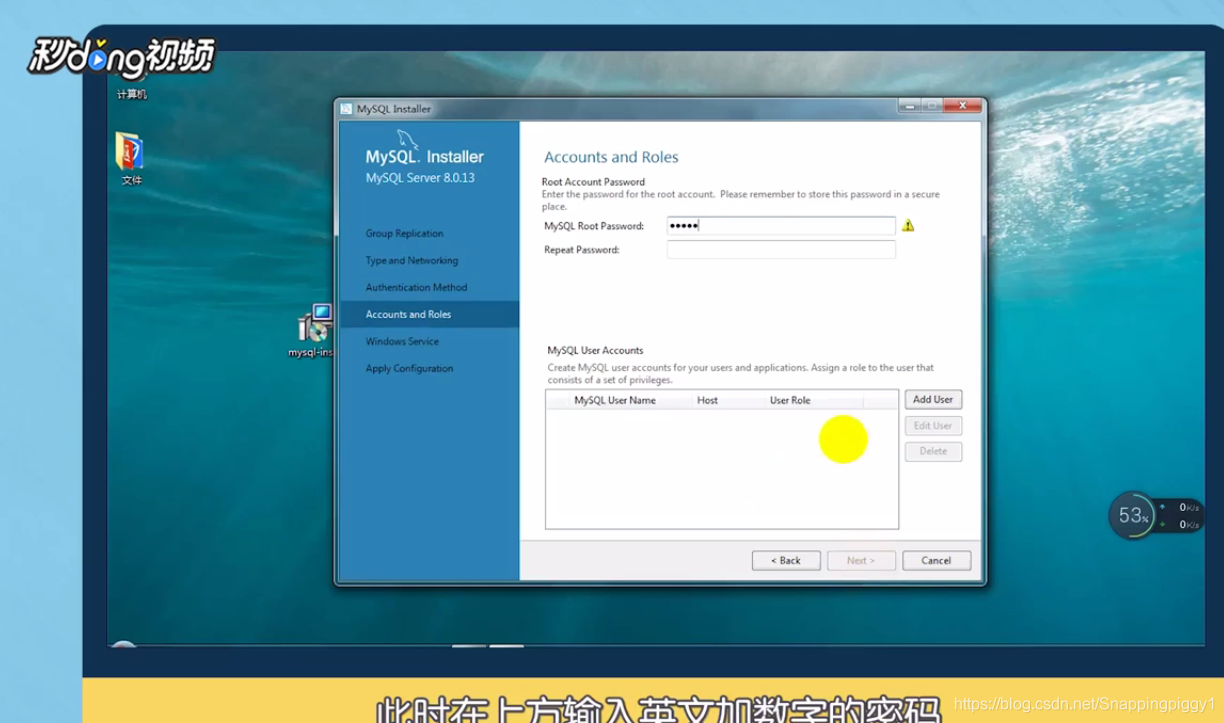Focus the Repeat Password field

click(x=781, y=250)
